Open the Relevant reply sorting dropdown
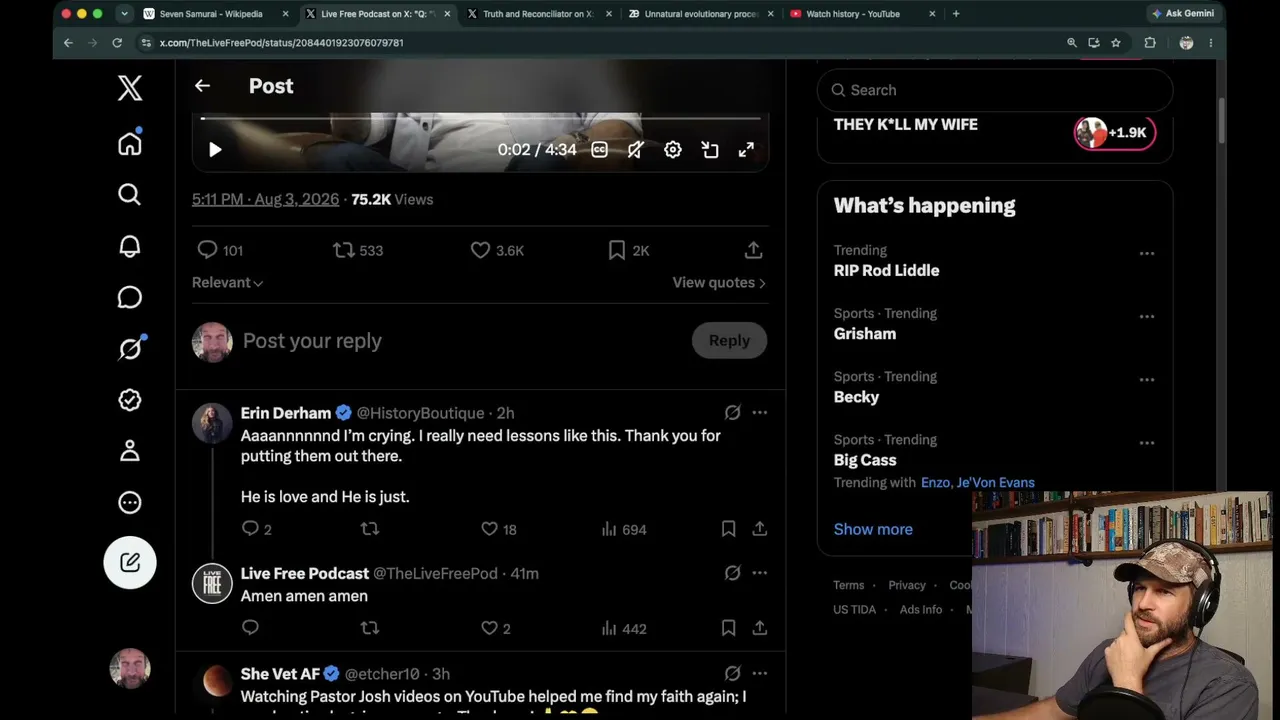Screen dimensions: 1280x720 (228, 283)
